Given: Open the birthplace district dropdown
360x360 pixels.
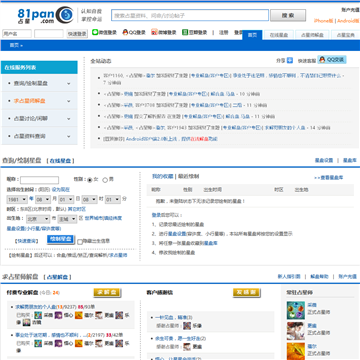Looking at the screenshot, I should coord(67,219).
